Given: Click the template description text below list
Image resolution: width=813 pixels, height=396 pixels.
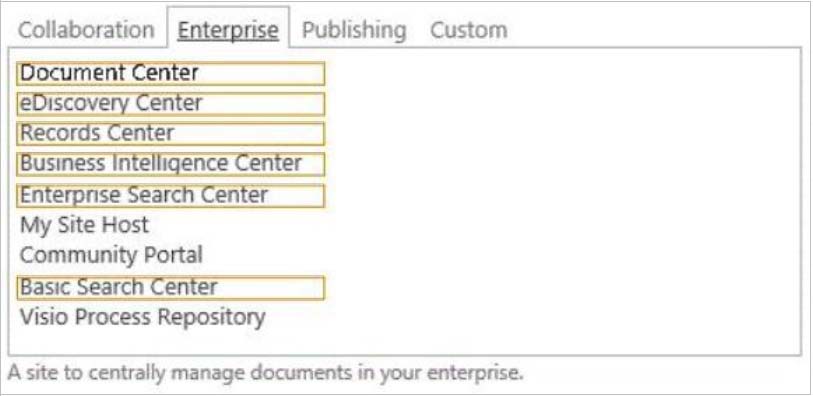Looking at the screenshot, I should click(265, 373).
